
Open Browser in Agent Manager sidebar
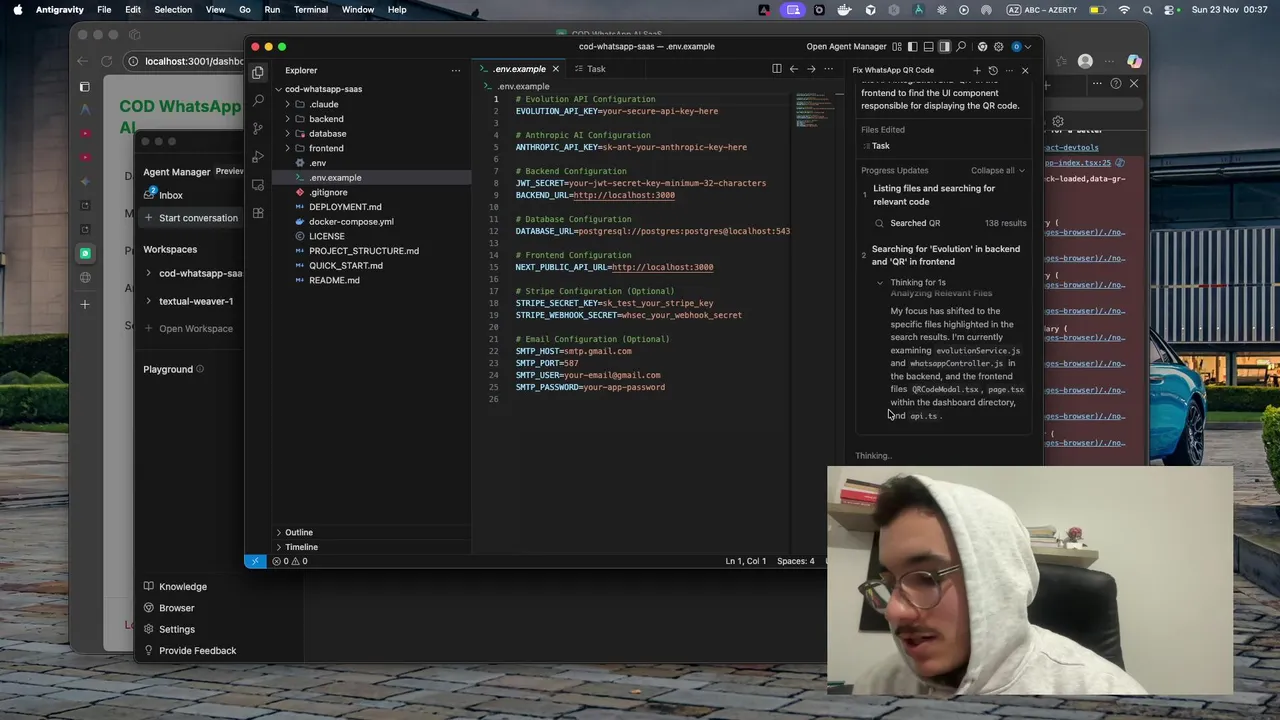tap(177, 608)
